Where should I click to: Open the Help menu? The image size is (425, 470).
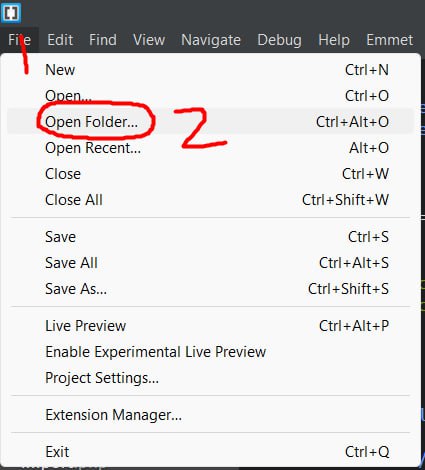(334, 40)
